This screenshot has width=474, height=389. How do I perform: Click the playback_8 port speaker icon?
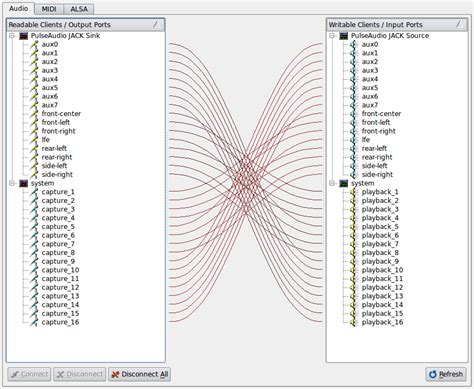354,253
